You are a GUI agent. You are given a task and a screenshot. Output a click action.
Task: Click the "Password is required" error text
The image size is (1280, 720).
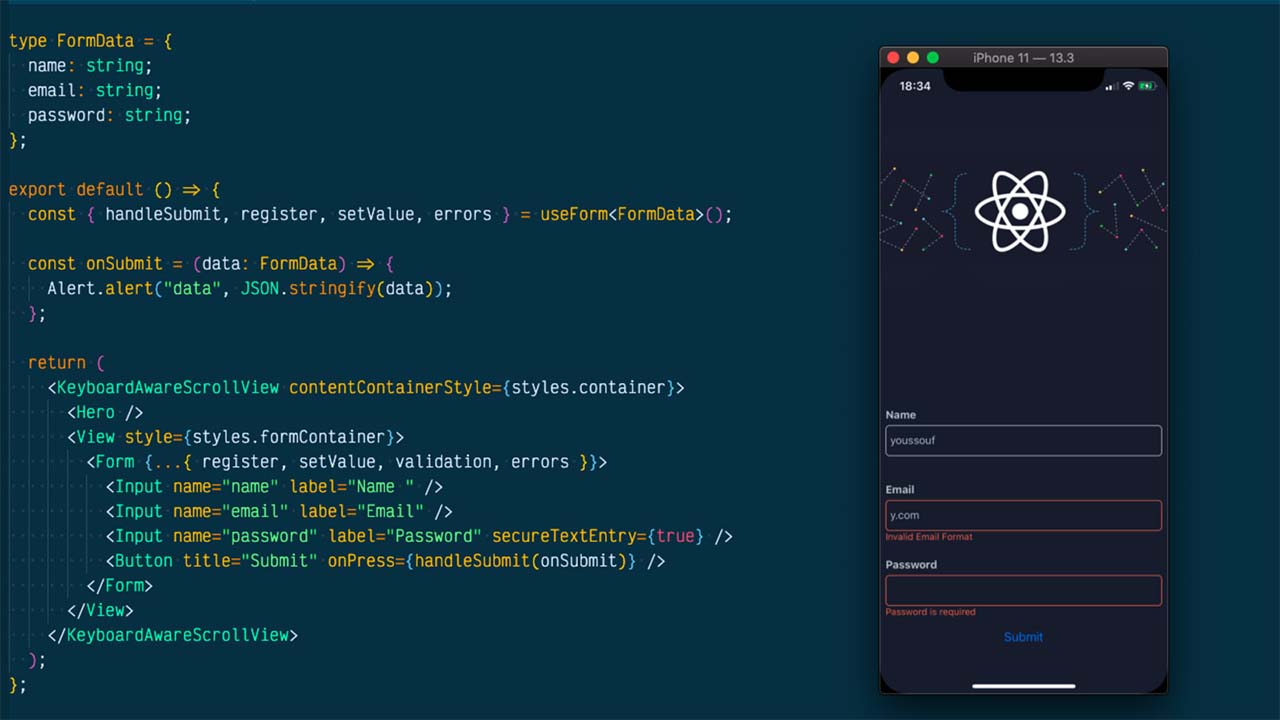(x=930, y=612)
